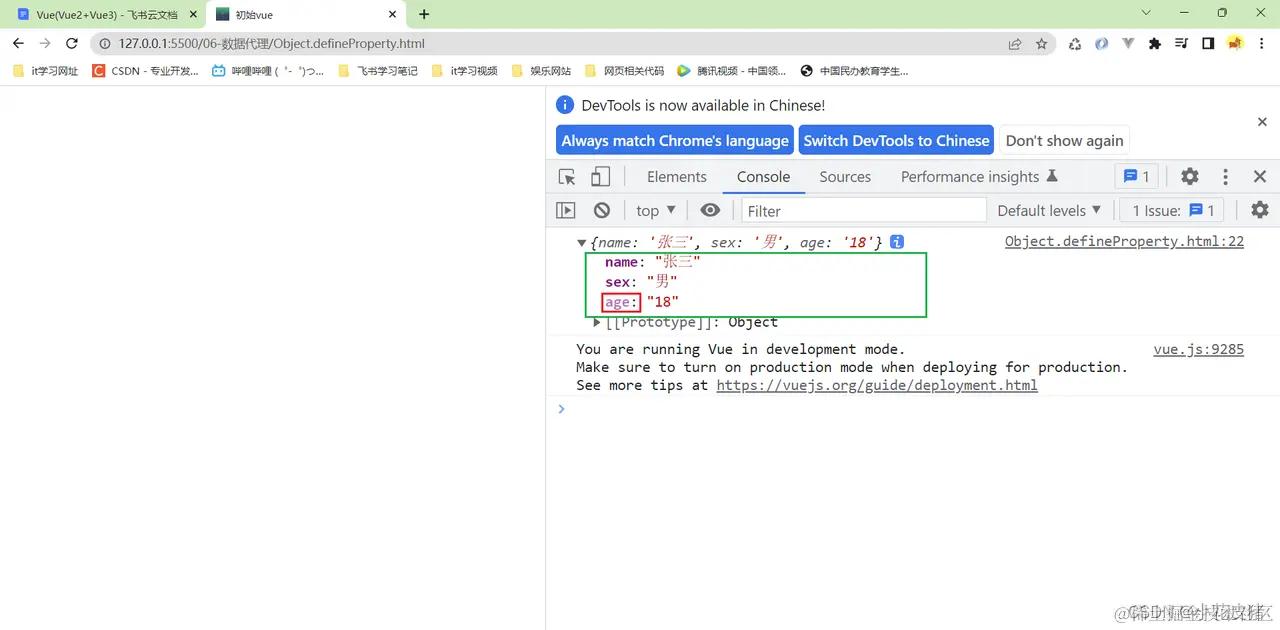Click the browser forward arrow
Screen dimensions: 1280x630
(45, 43)
